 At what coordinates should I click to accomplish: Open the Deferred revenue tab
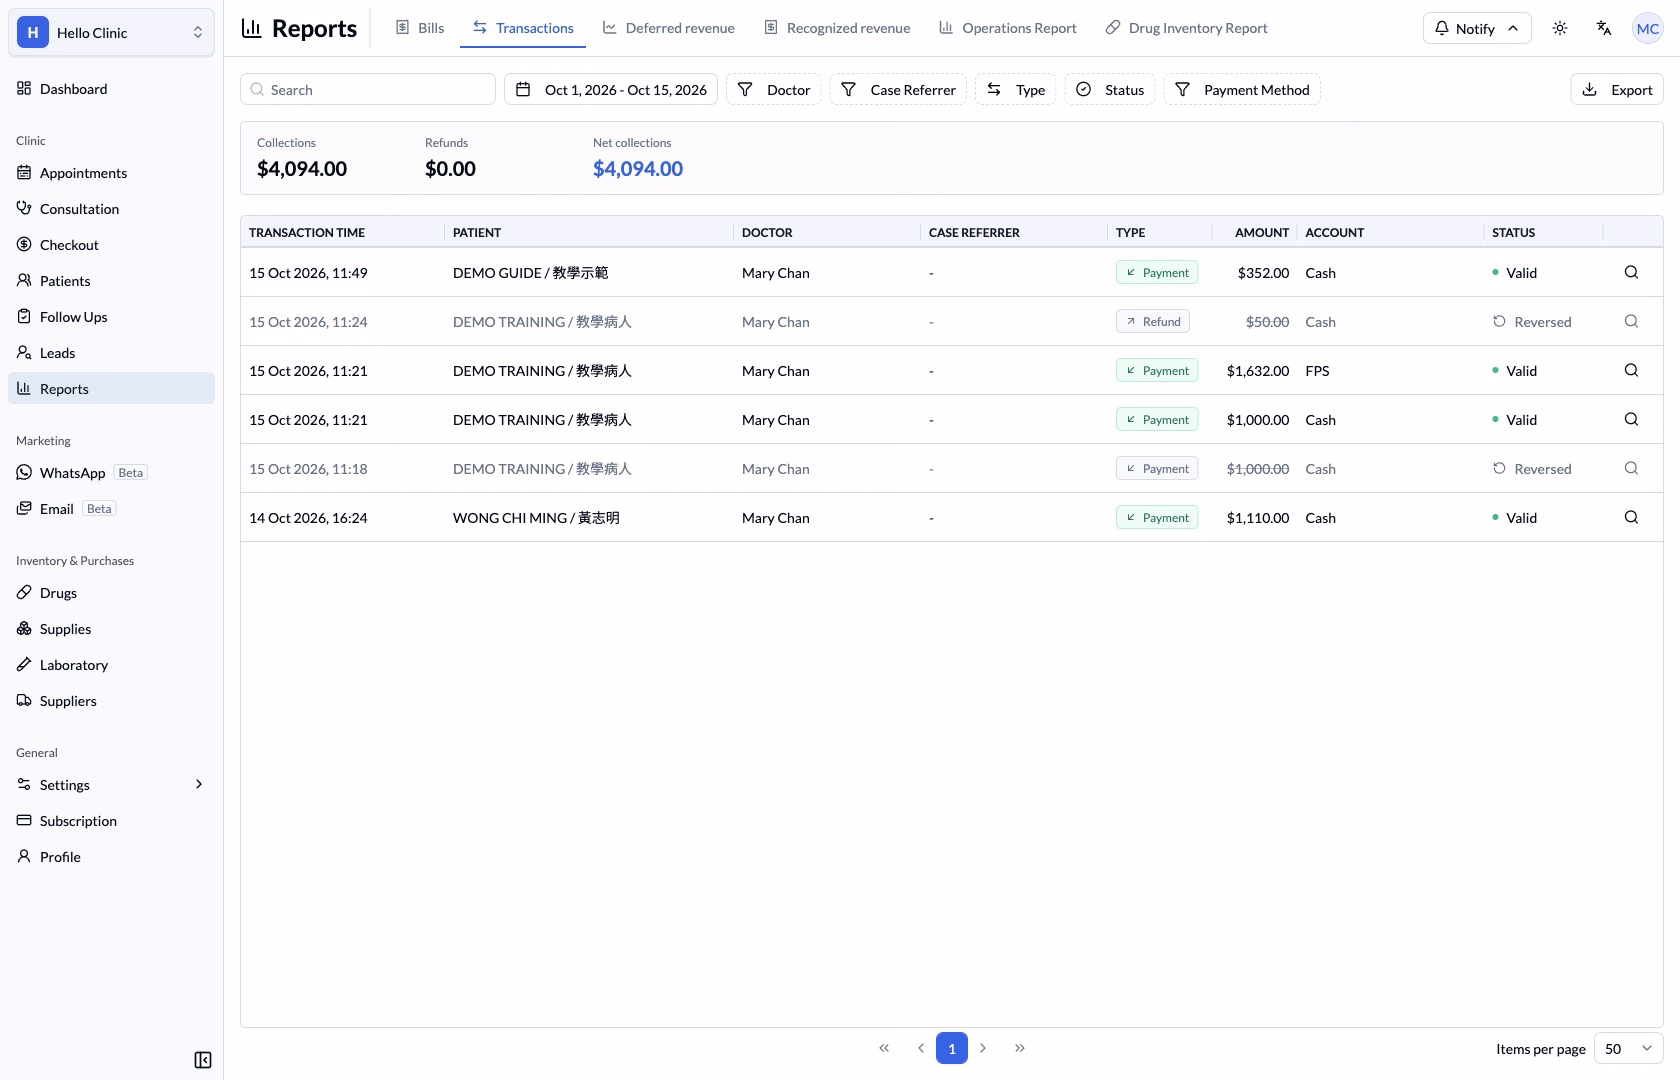(668, 28)
